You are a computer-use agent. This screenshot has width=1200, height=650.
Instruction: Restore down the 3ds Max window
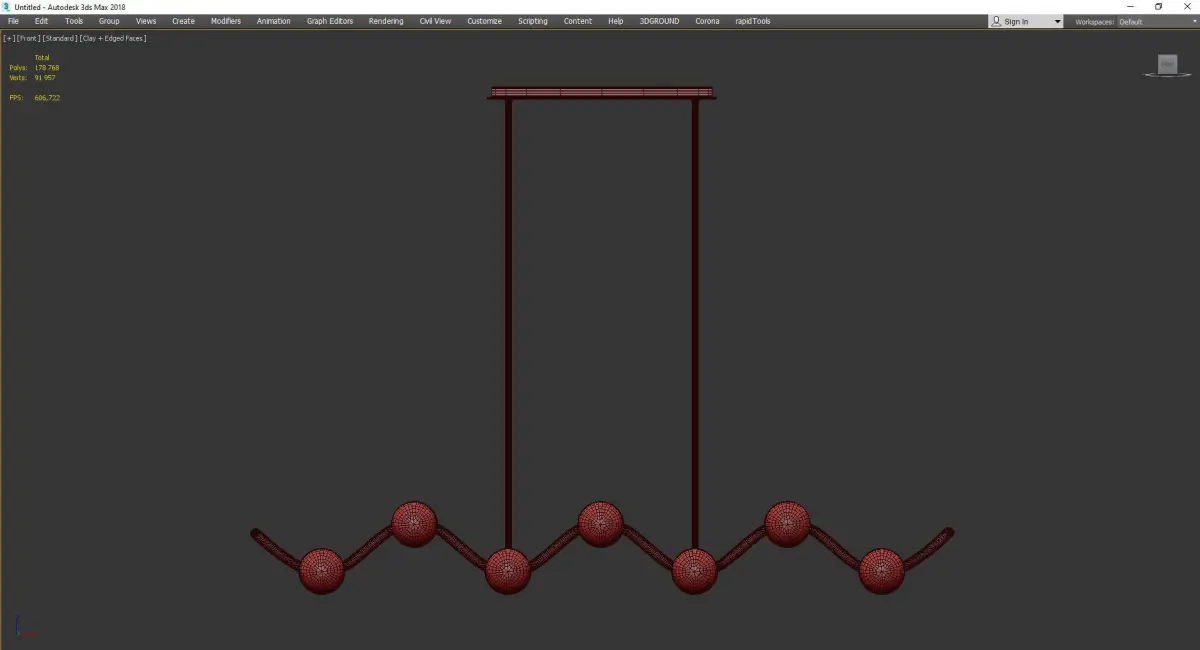pyautogui.click(x=1158, y=7)
